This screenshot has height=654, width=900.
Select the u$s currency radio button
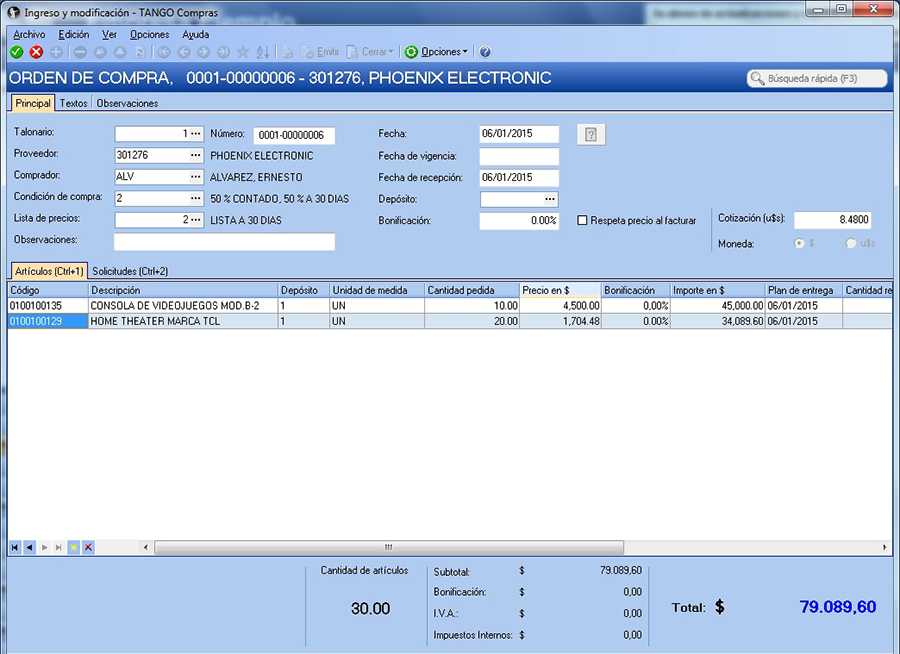[x=851, y=243]
